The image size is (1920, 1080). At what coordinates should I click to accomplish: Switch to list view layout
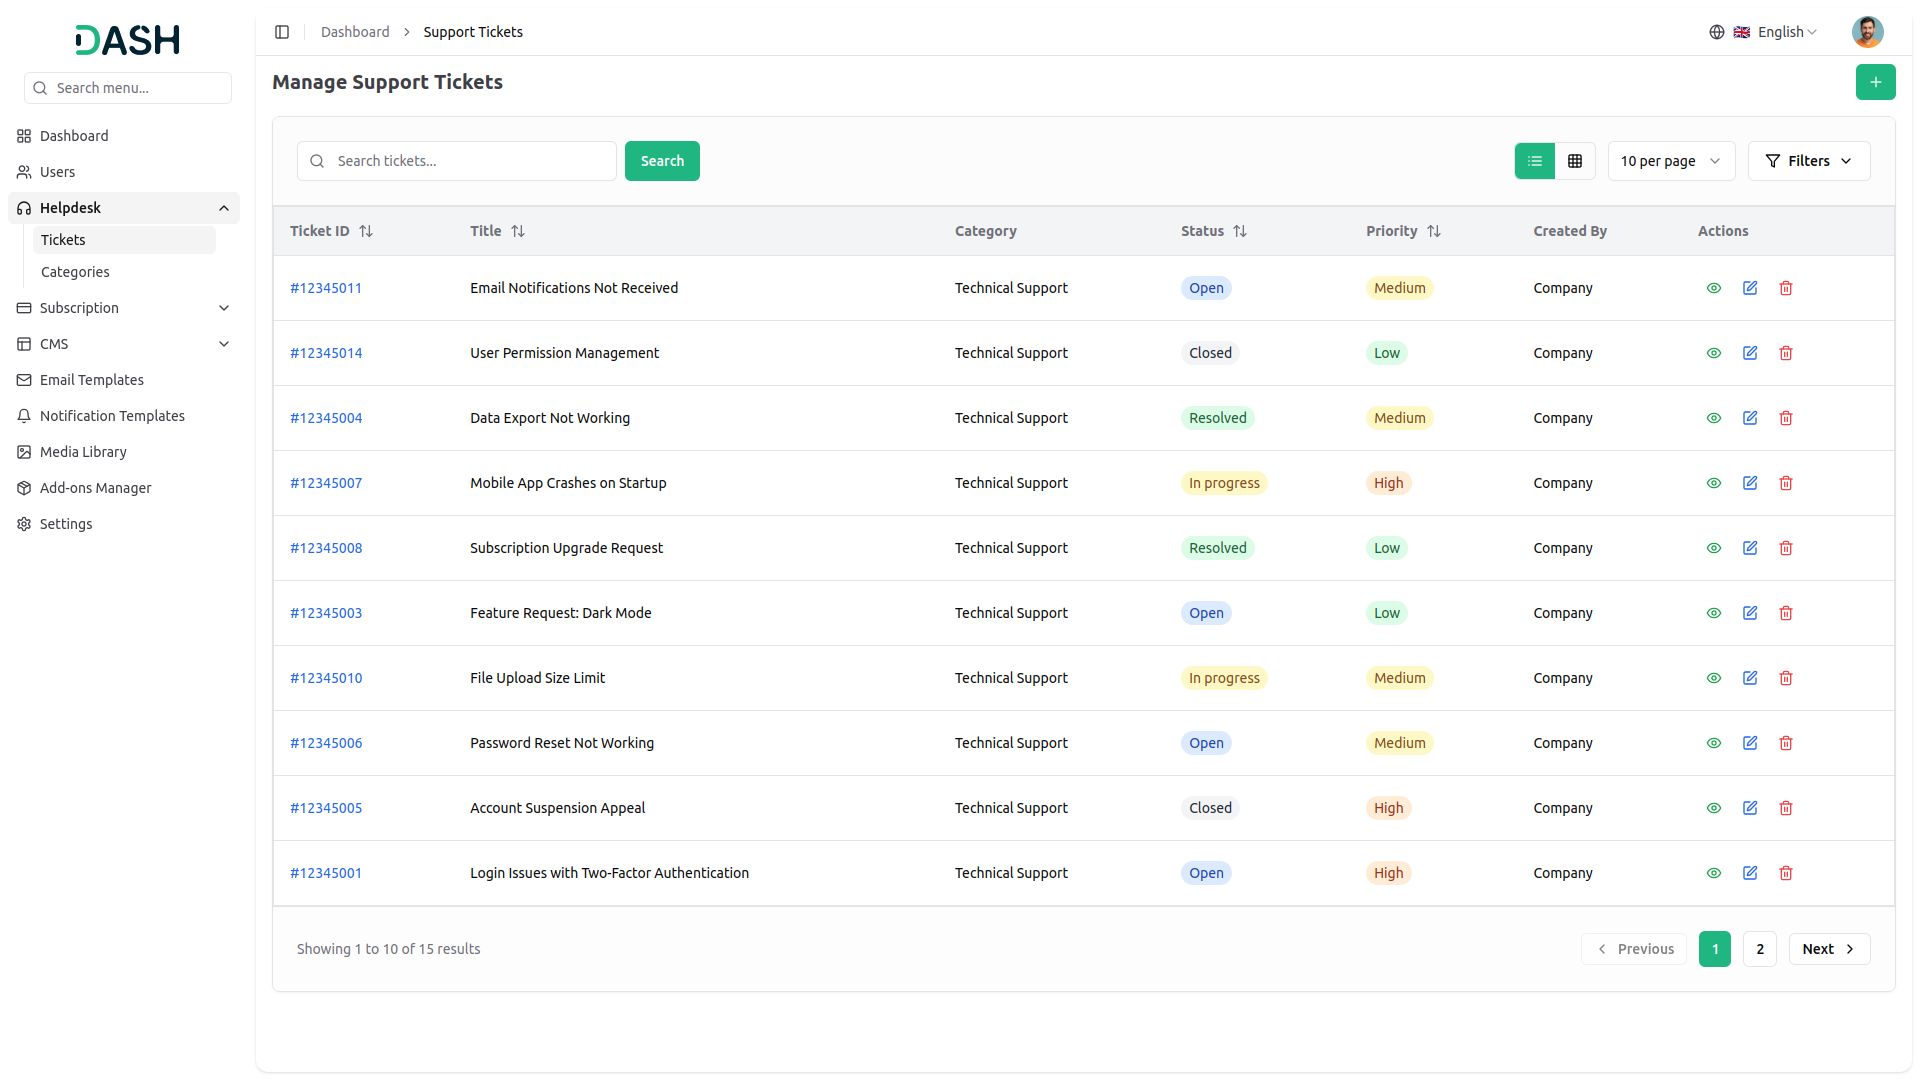pyautogui.click(x=1535, y=161)
